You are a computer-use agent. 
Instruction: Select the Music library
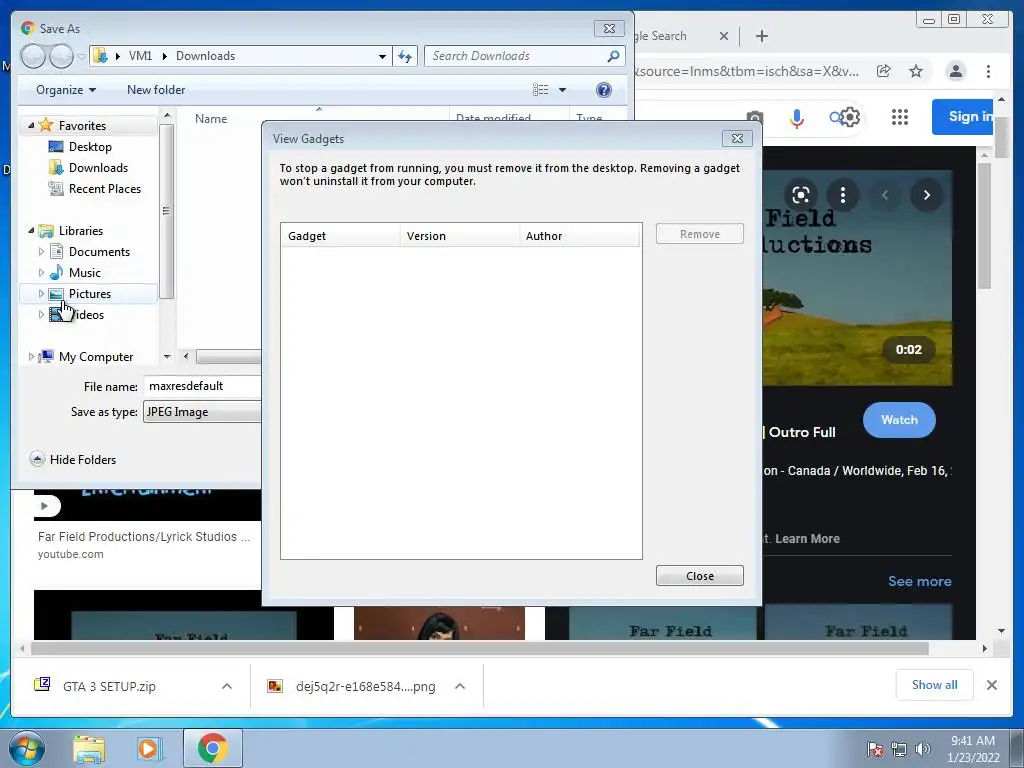[84, 272]
